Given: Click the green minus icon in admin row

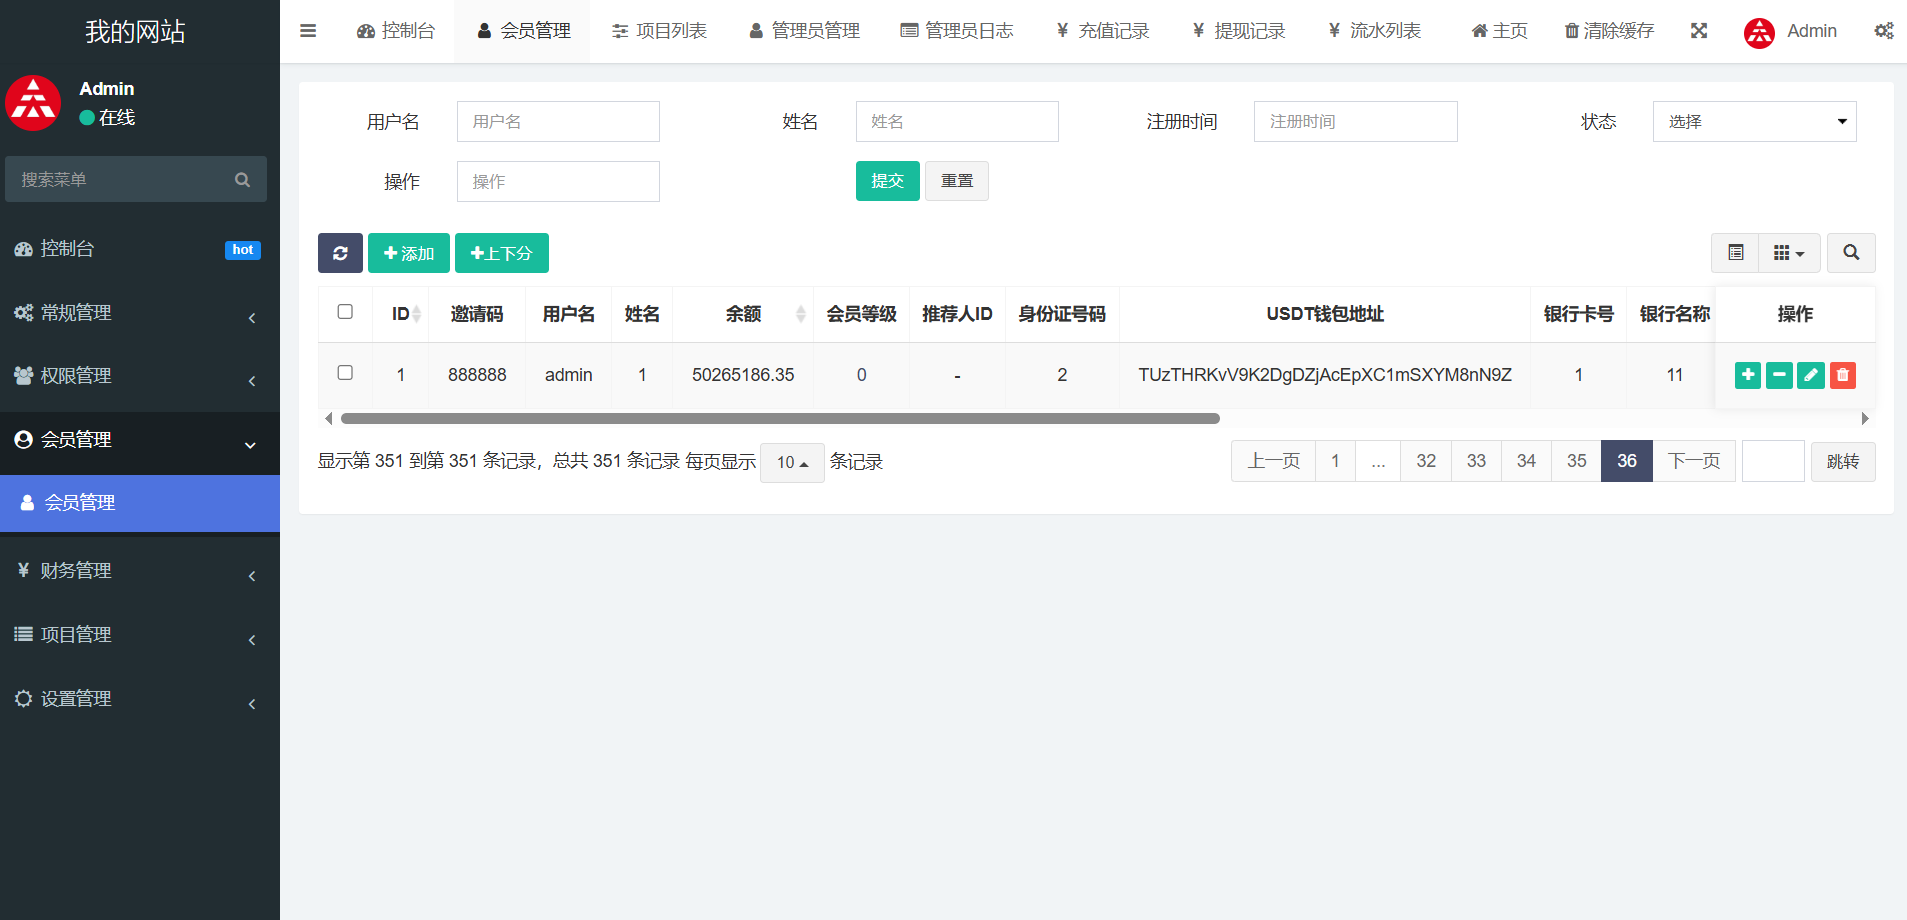Looking at the screenshot, I should click(1779, 375).
